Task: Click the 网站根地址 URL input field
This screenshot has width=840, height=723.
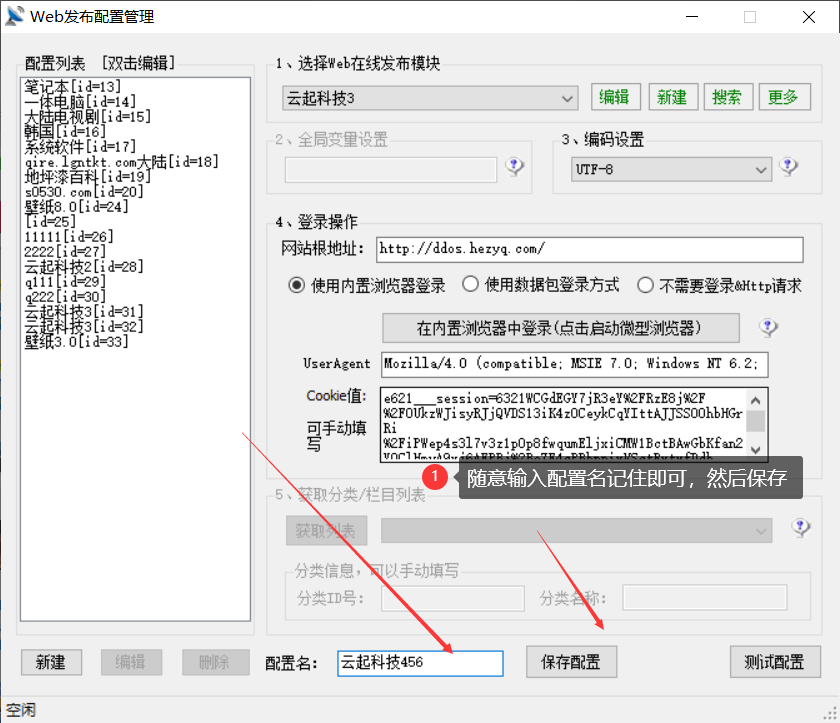Action: (589, 248)
